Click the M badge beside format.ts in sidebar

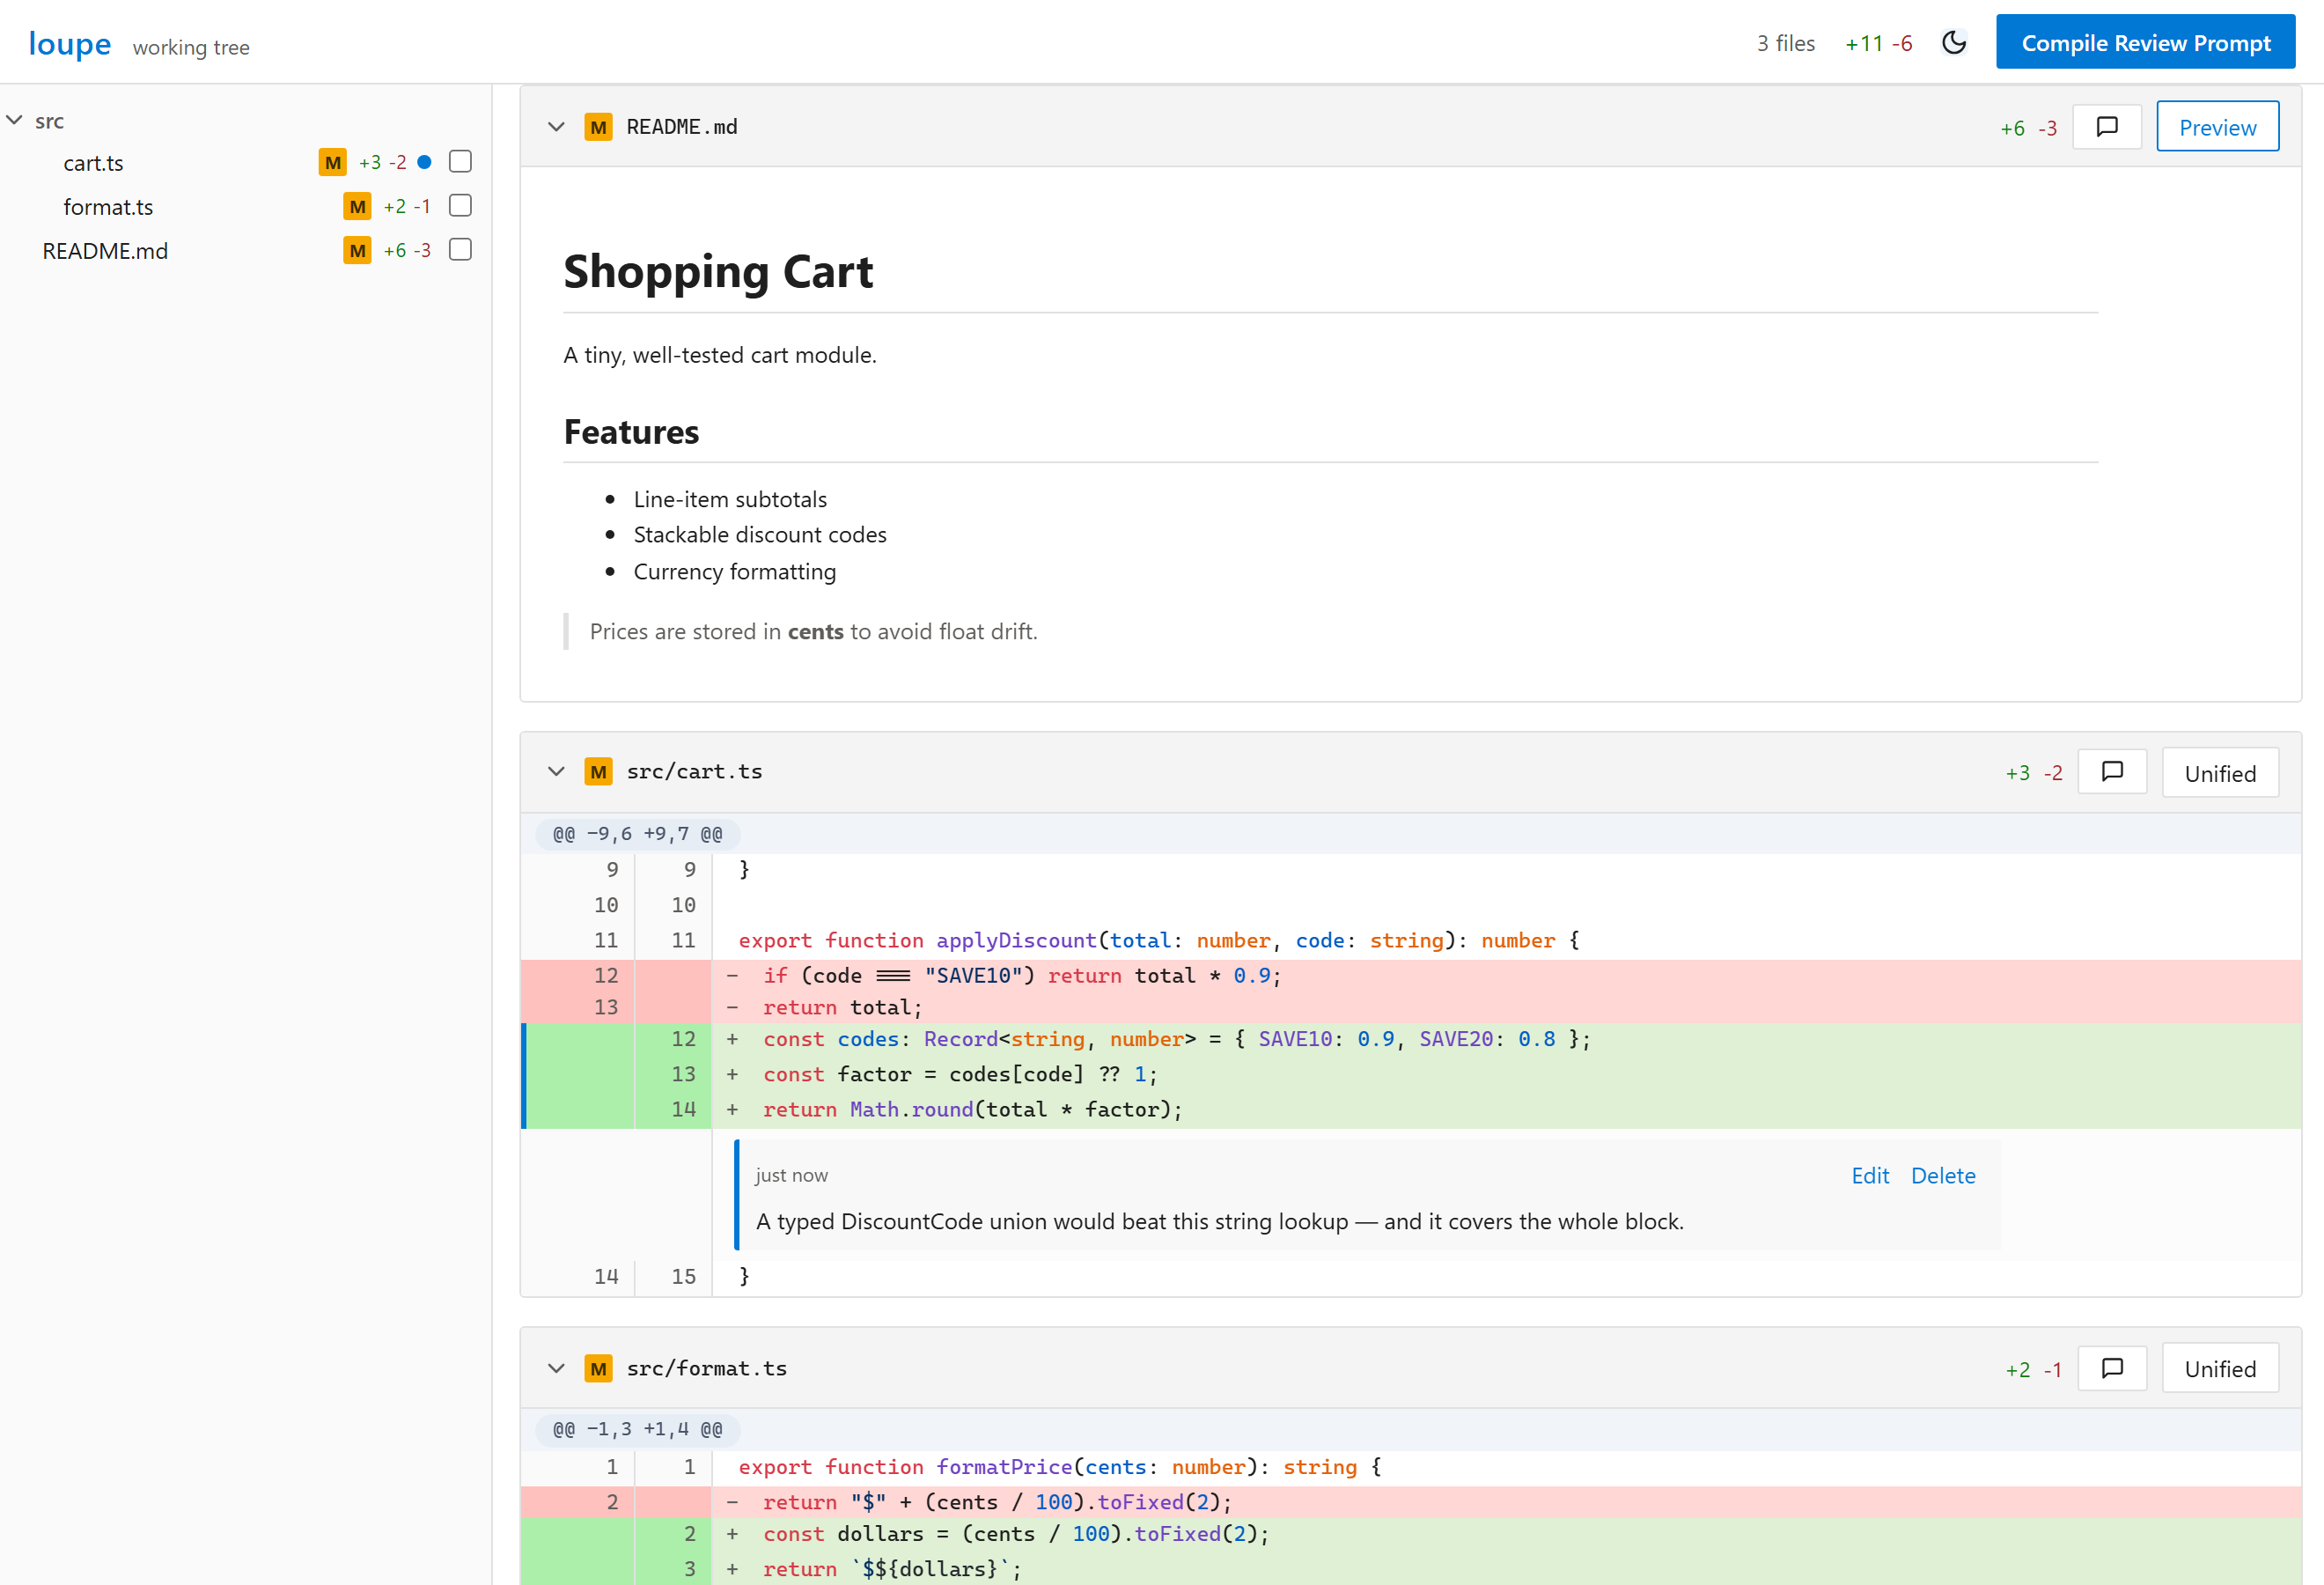coord(357,206)
